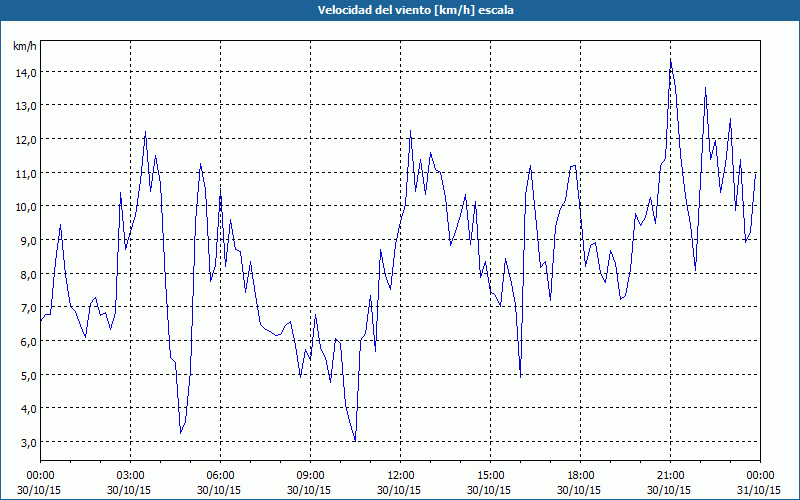This screenshot has height=500, width=800.
Task: Click the 12,2 peak near 03:30
Action: [x=145, y=132]
